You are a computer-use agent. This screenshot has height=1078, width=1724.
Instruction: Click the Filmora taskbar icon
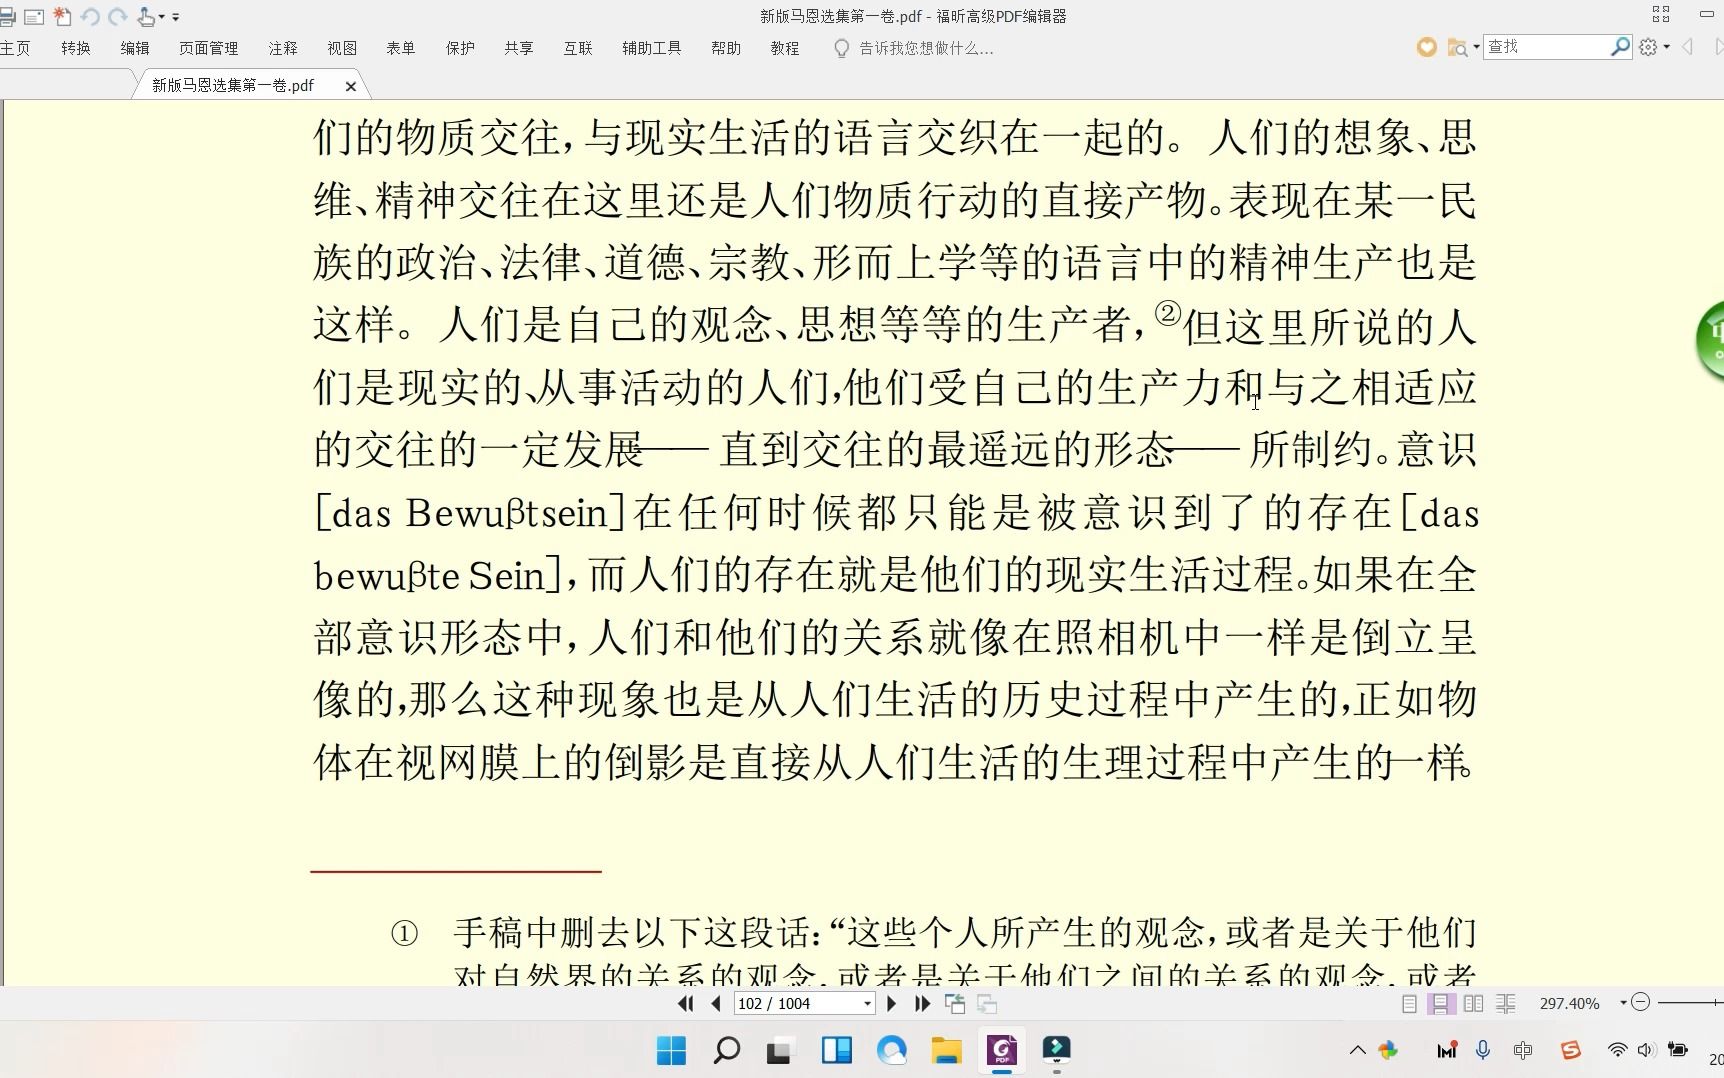(1057, 1049)
